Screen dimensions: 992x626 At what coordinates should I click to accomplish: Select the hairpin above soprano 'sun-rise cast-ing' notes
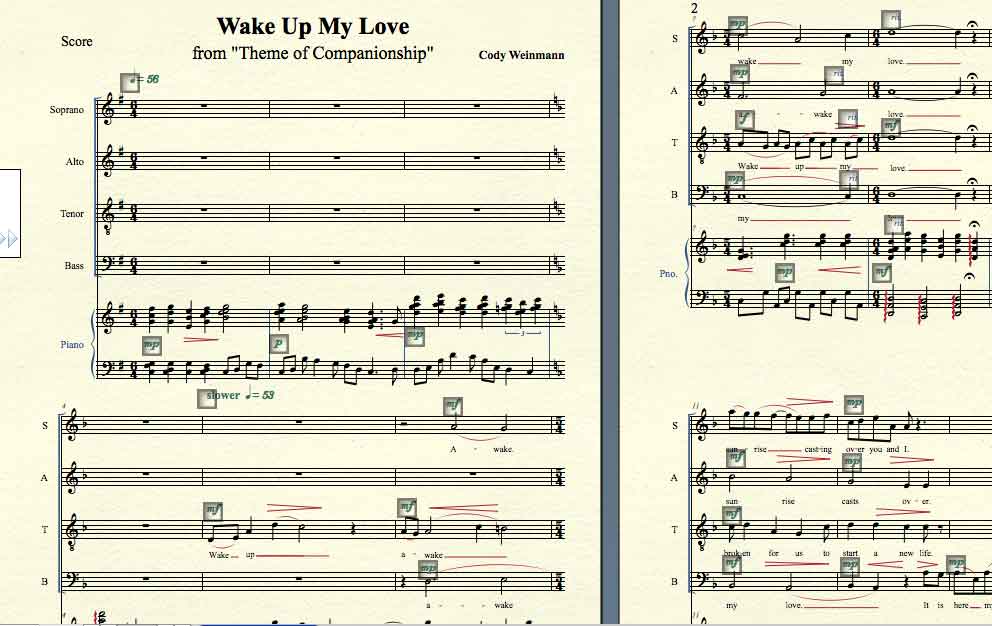[x=809, y=401]
